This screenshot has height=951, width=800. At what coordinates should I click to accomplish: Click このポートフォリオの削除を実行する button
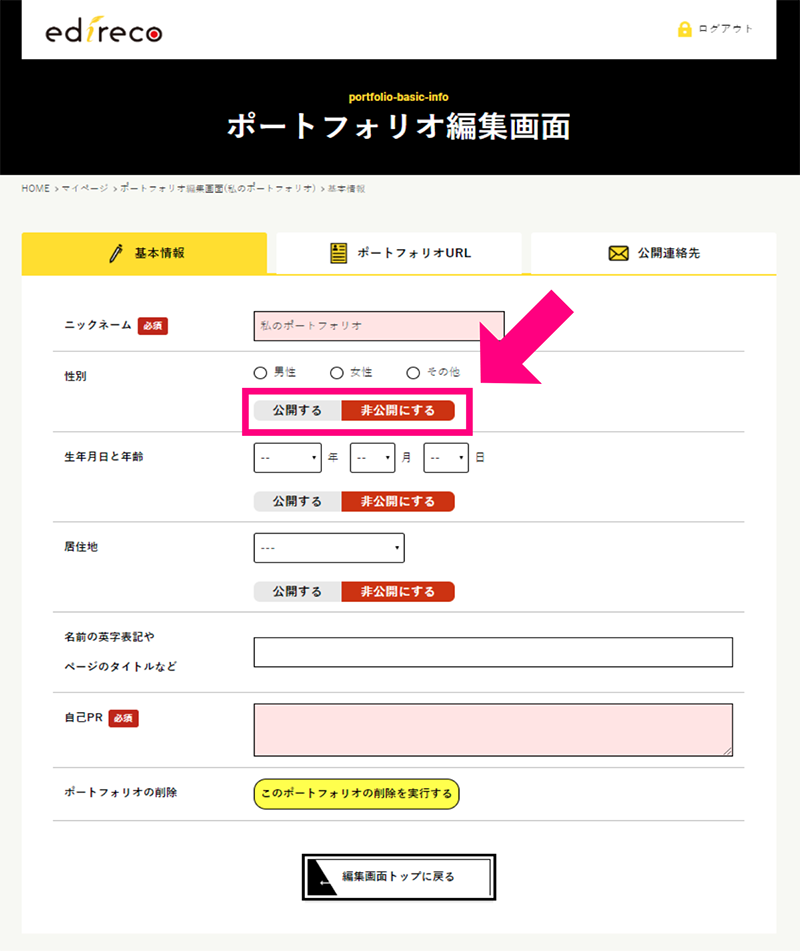[x=356, y=794]
